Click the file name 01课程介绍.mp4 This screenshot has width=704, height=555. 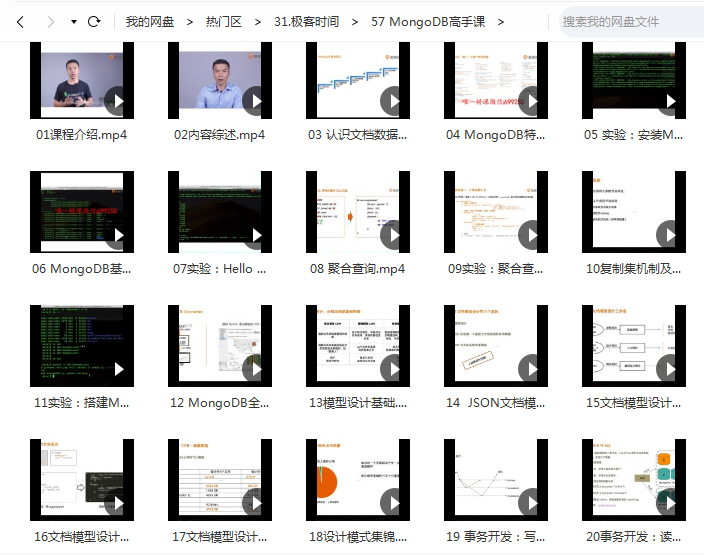(82, 135)
